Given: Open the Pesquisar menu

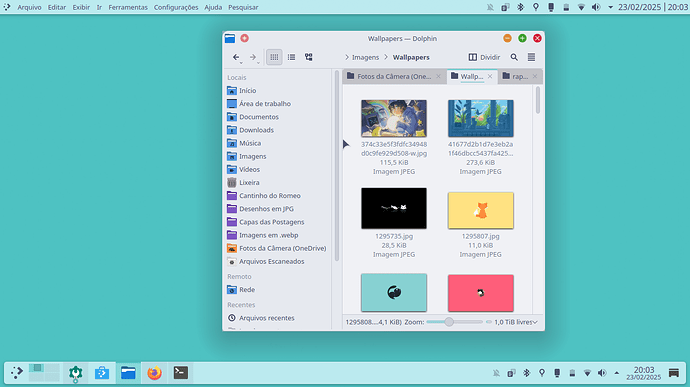Looking at the screenshot, I should pos(243,7).
